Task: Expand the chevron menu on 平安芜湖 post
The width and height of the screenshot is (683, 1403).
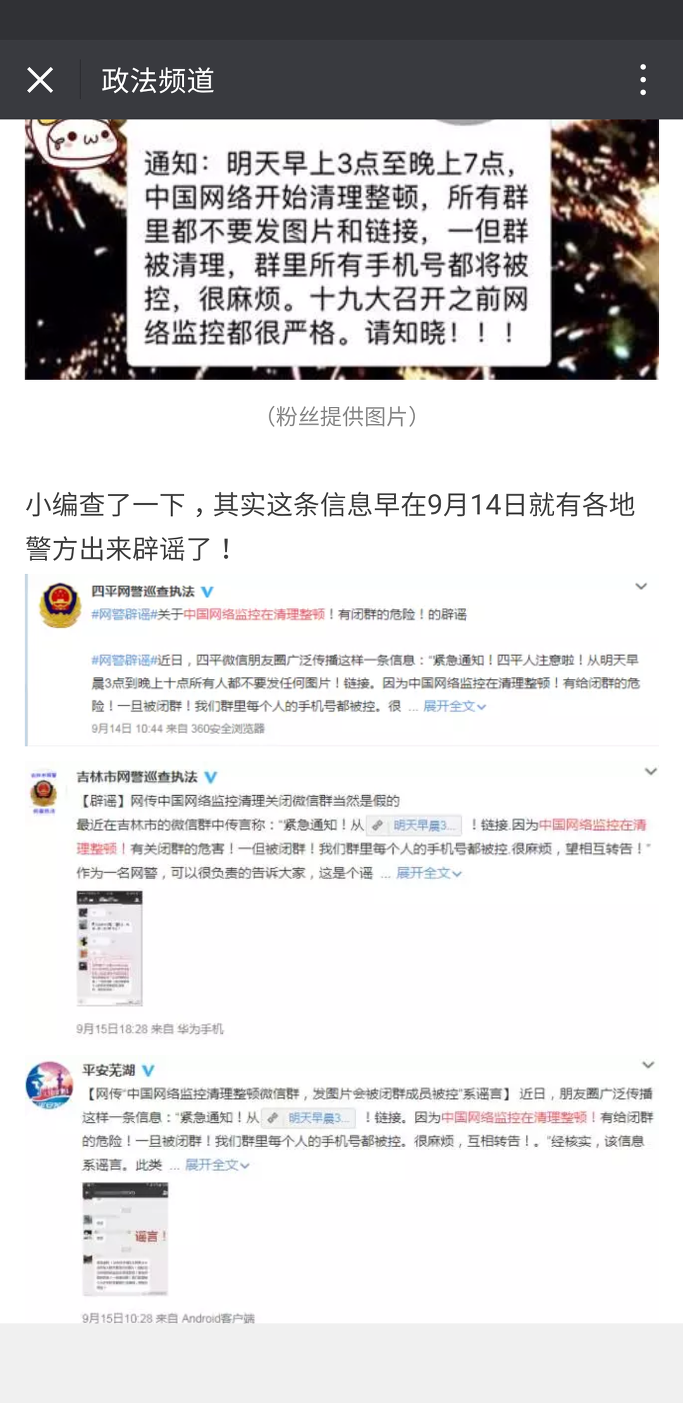Action: click(x=648, y=1066)
